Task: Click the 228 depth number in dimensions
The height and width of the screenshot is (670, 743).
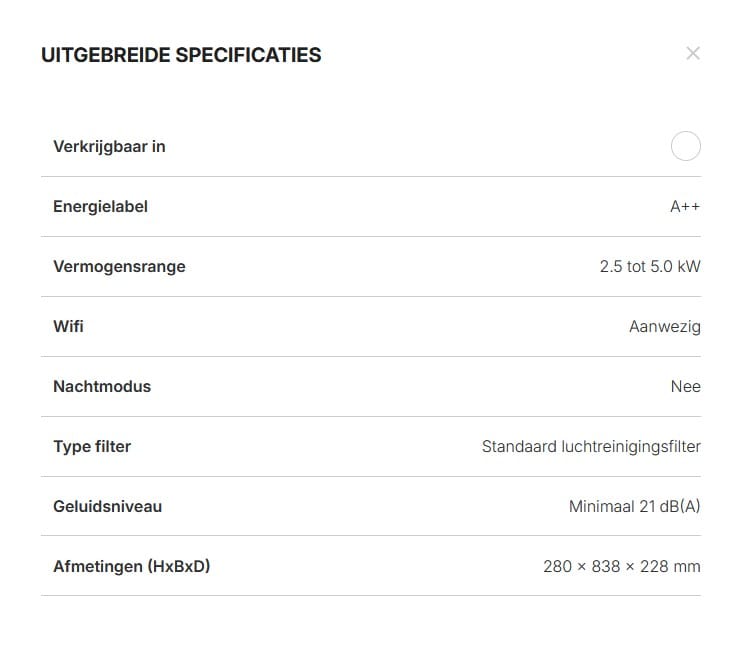Action: coord(654,566)
